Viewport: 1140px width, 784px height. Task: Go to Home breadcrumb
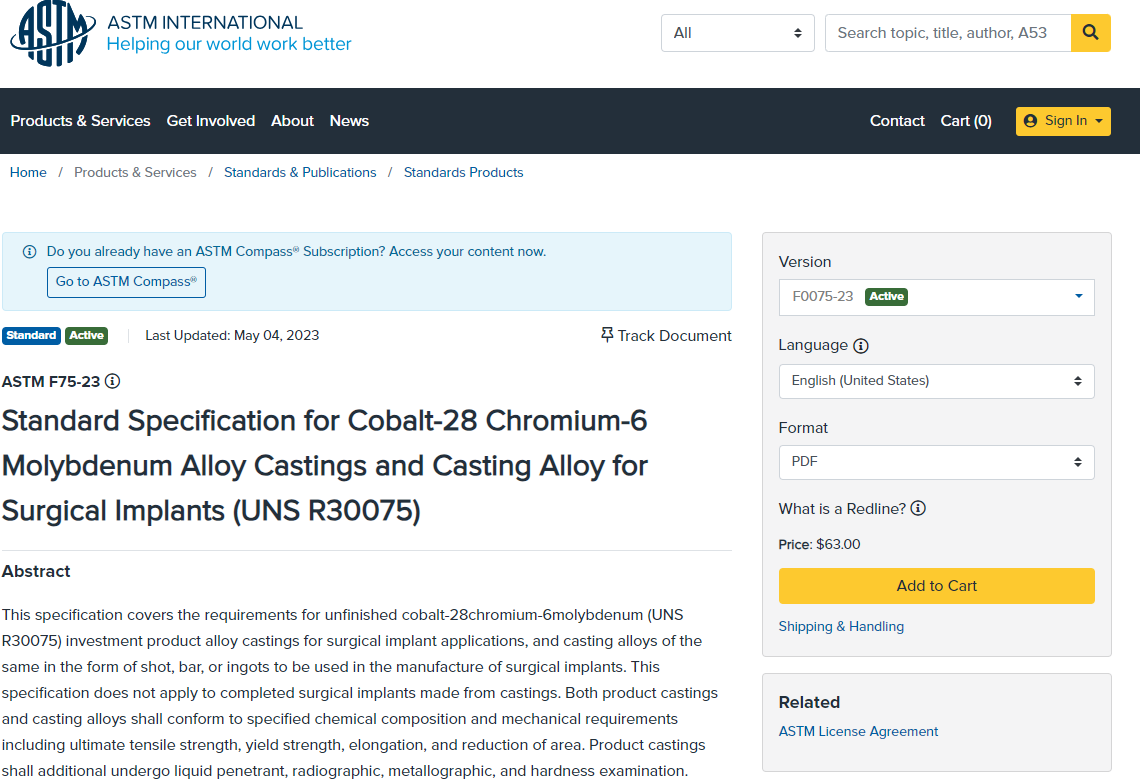pyautogui.click(x=28, y=172)
